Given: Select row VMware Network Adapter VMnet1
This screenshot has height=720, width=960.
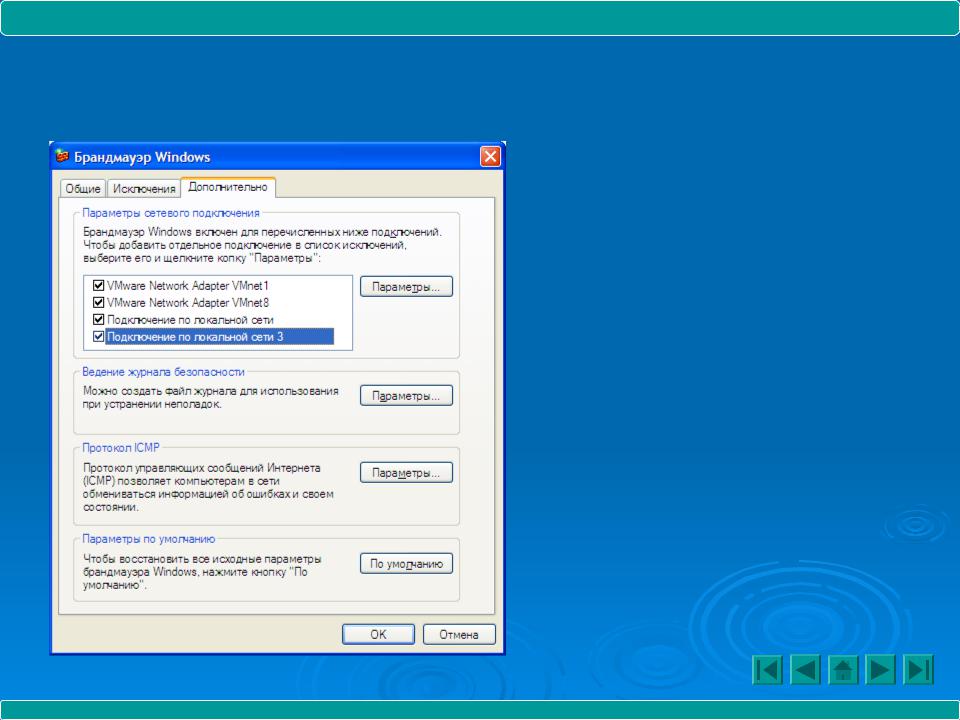Looking at the screenshot, I should click(187, 285).
